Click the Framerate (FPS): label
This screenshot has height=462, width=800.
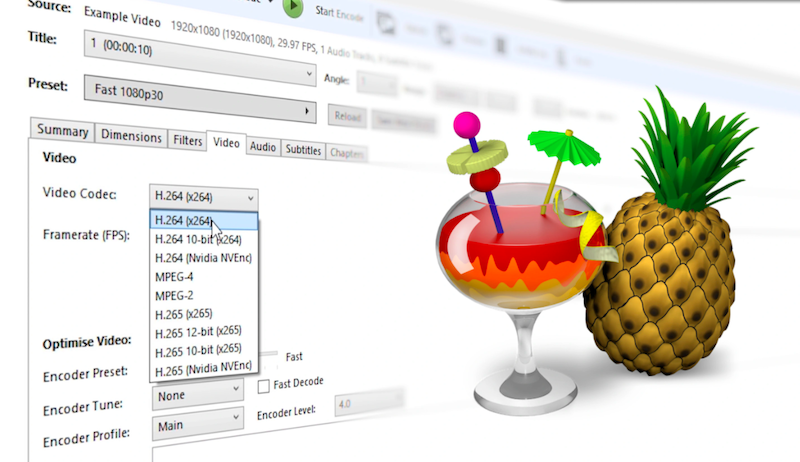(86, 235)
